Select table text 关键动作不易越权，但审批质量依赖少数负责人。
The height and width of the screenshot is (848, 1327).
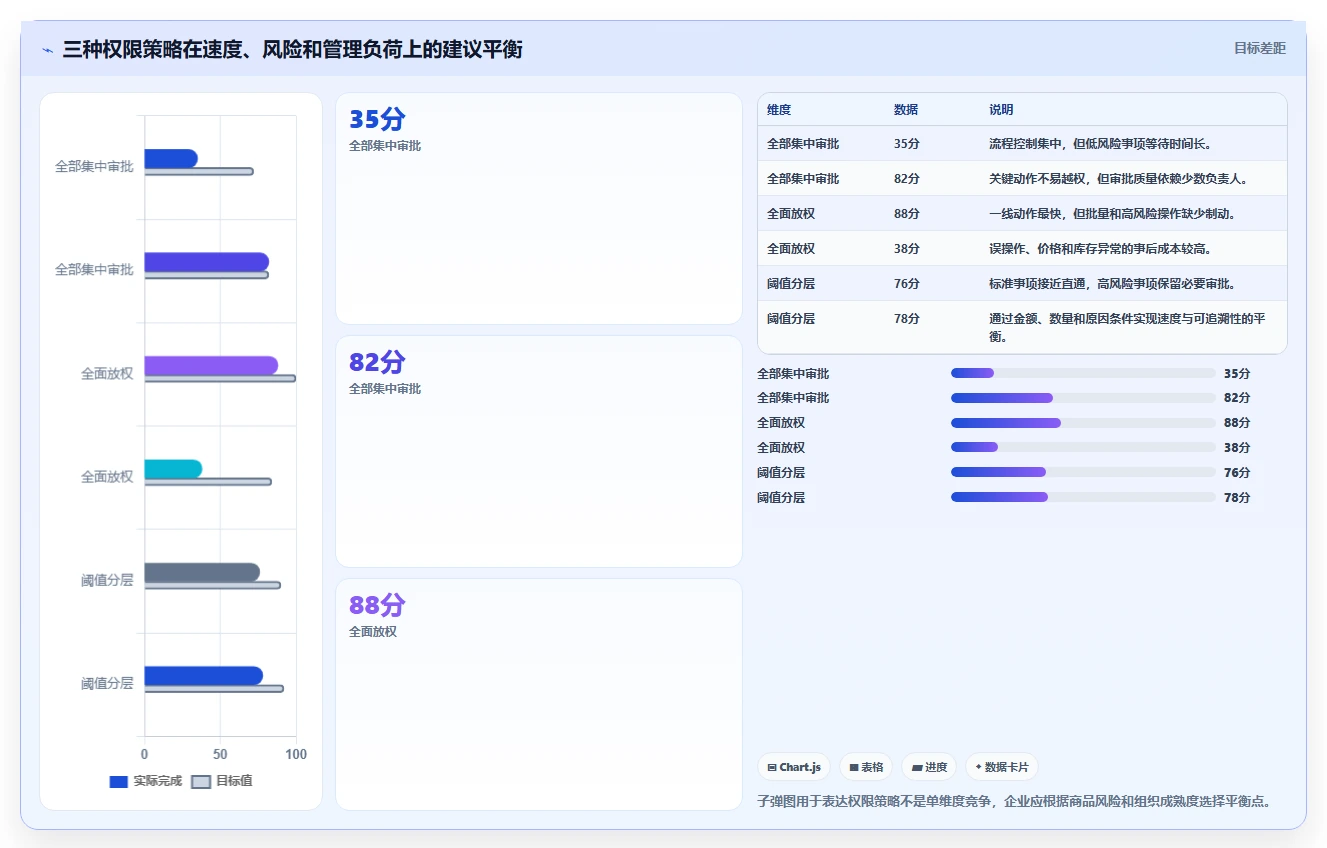1118,179
